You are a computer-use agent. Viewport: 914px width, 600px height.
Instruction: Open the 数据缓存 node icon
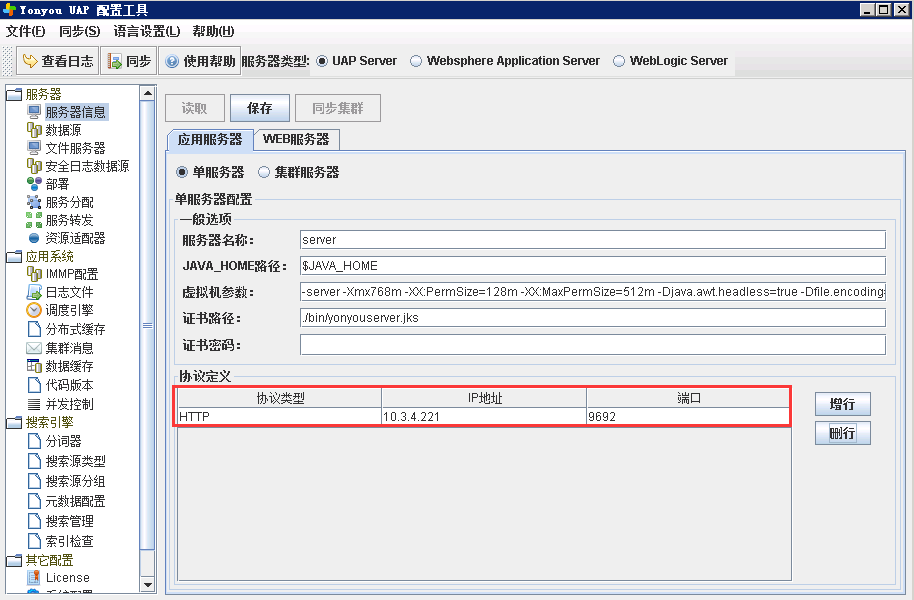tap(34, 366)
